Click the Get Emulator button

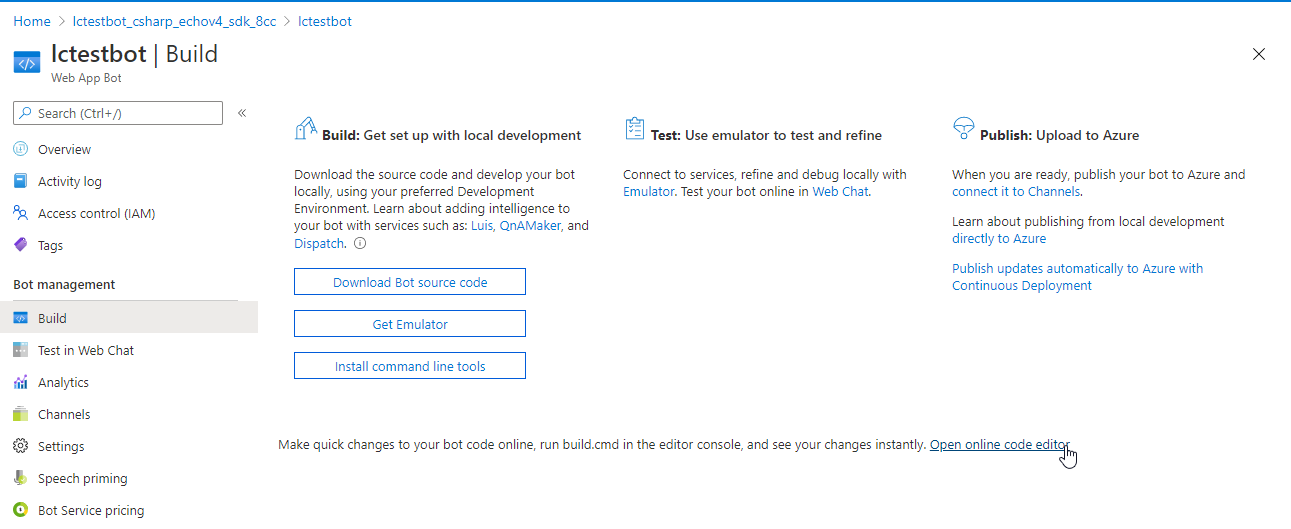click(410, 324)
